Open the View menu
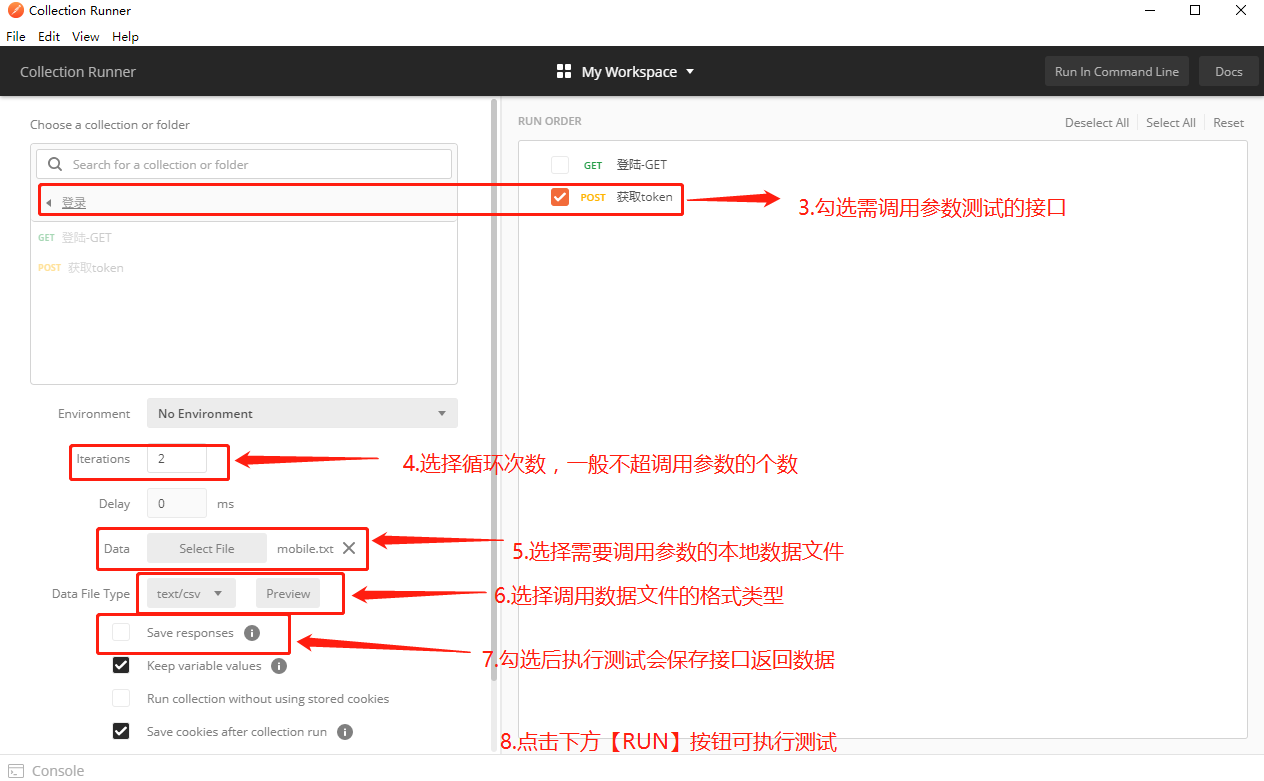The image size is (1264, 781). tap(86, 36)
